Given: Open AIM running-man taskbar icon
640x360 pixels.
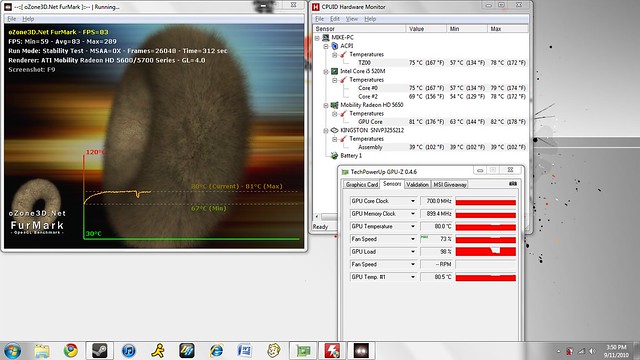Looking at the screenshot, I should (158, 350).
